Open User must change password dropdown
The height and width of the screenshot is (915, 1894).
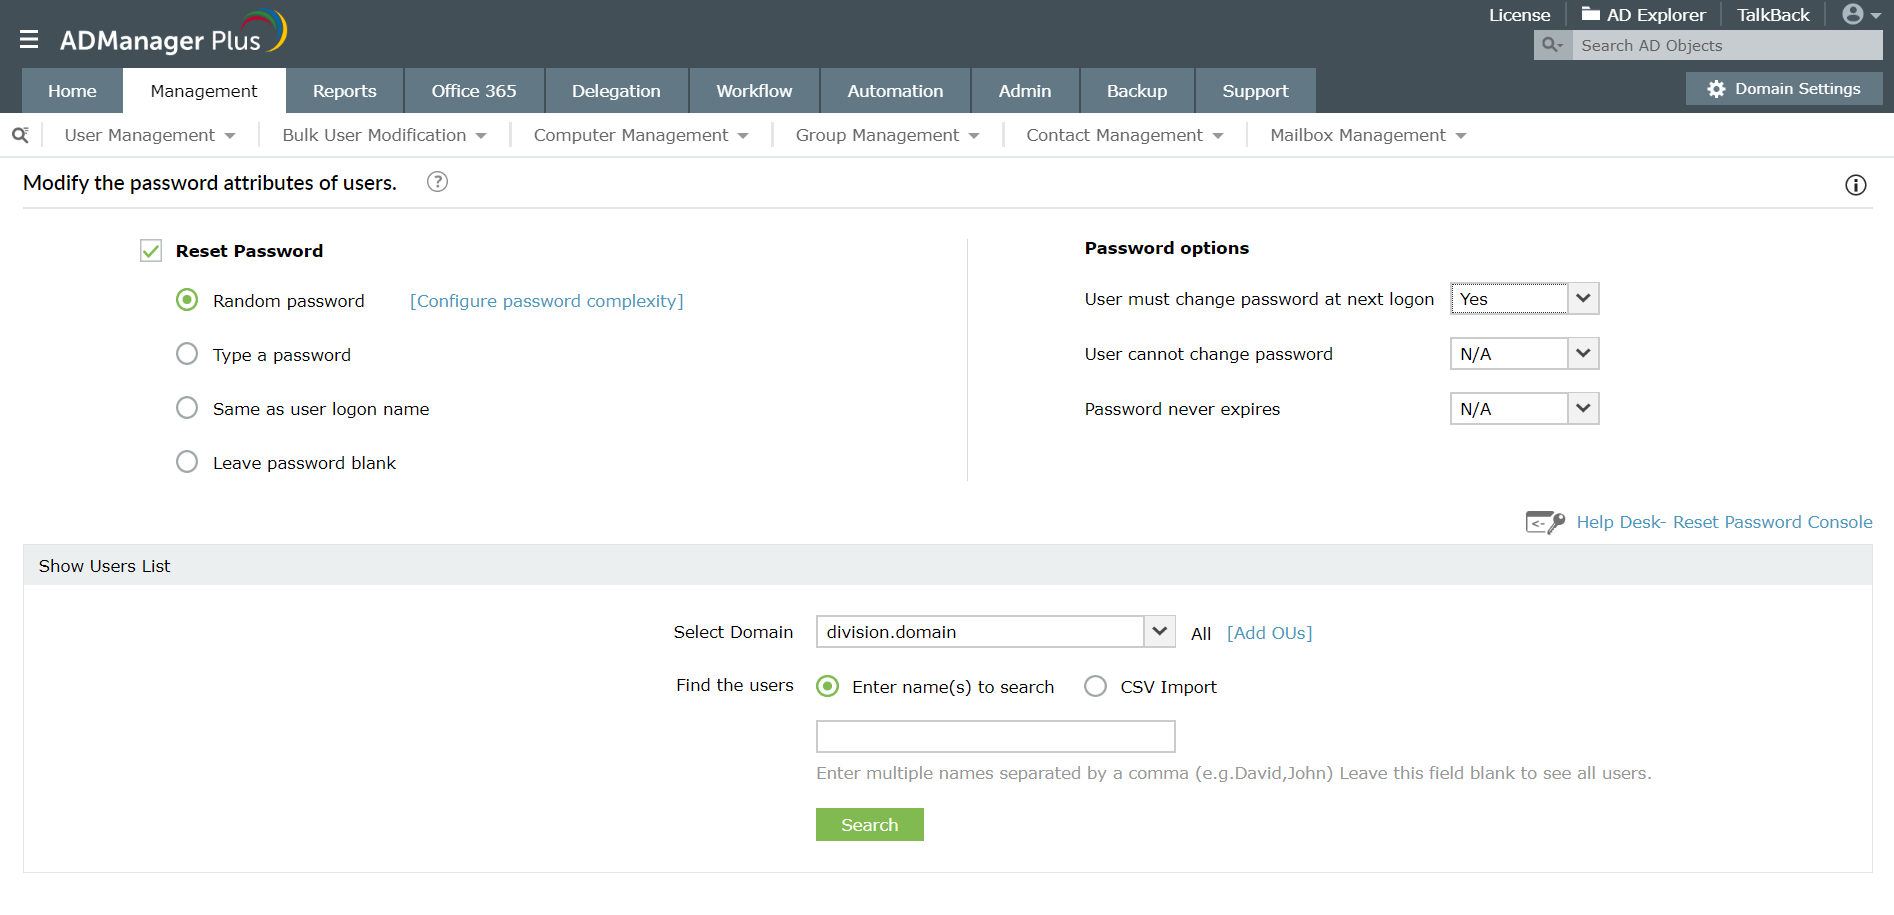(1525, 299)
